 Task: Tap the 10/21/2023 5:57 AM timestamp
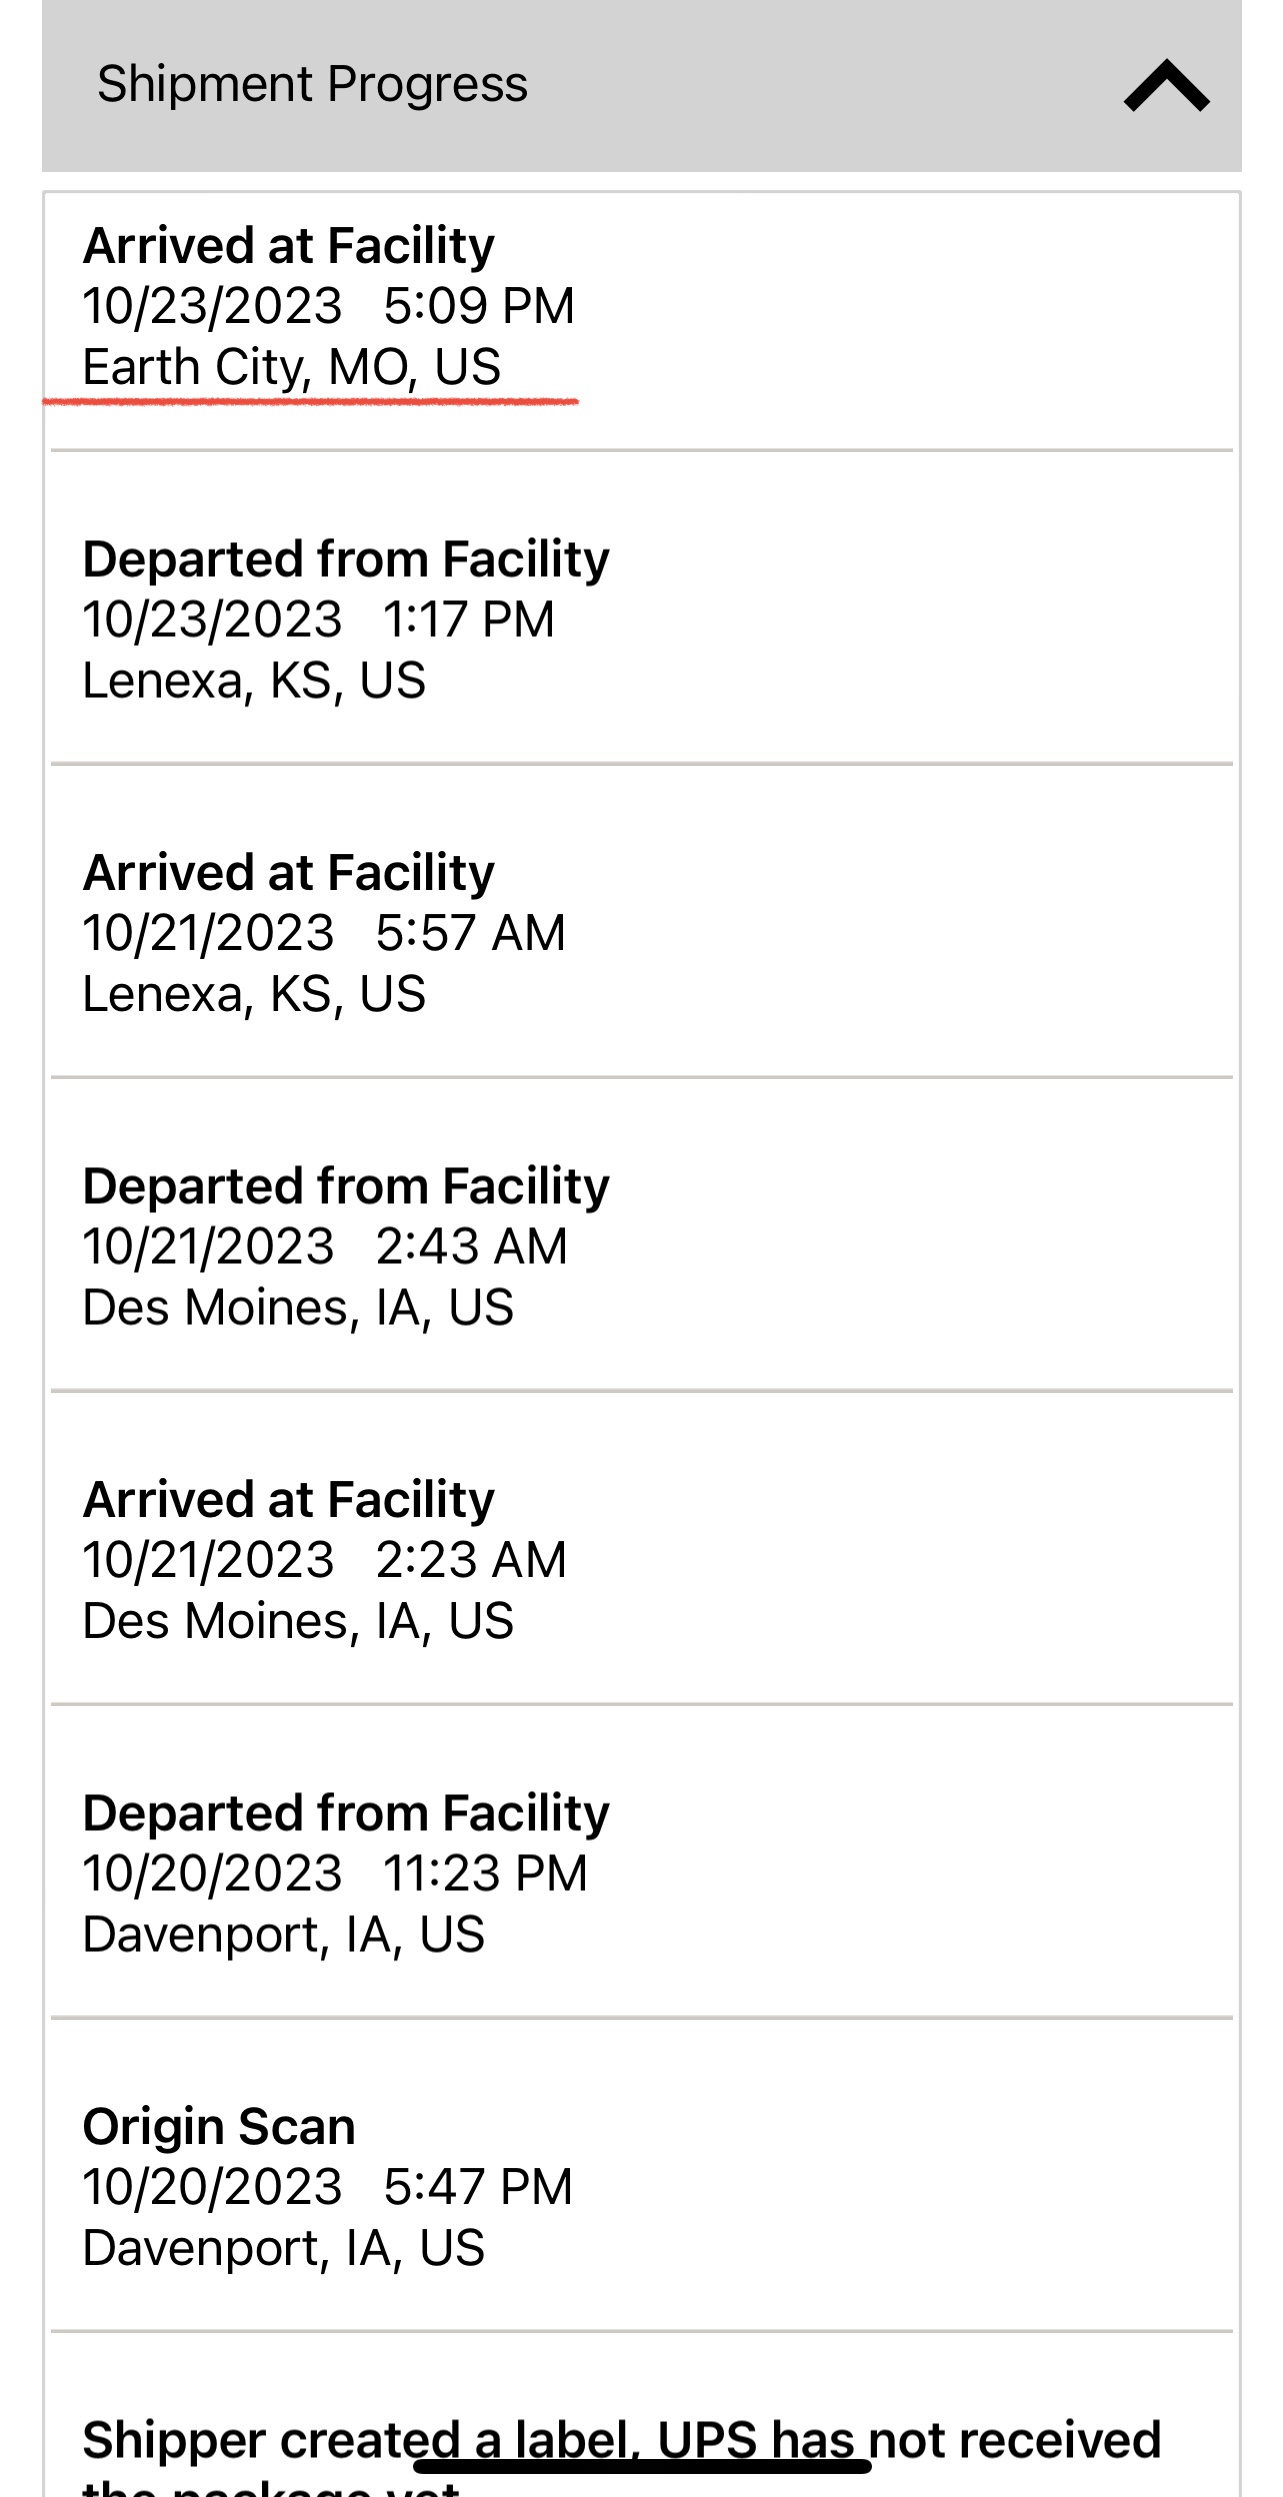point(324,933)
